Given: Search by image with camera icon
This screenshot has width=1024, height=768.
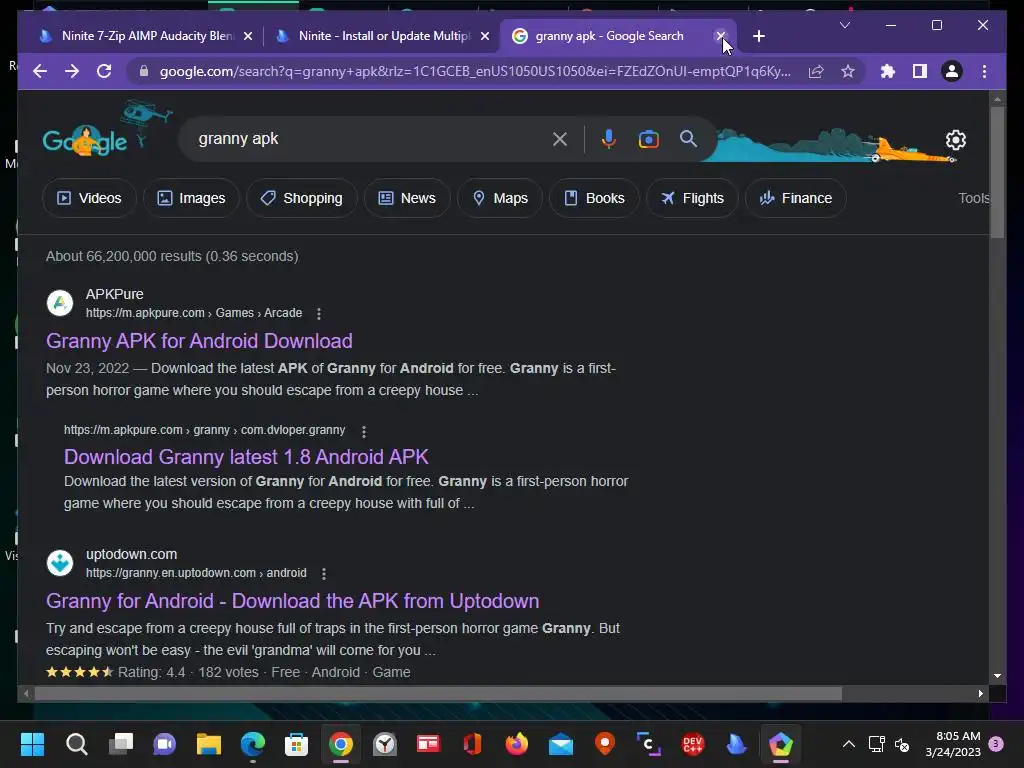Looking at the screenshot, I should [648, 138].
